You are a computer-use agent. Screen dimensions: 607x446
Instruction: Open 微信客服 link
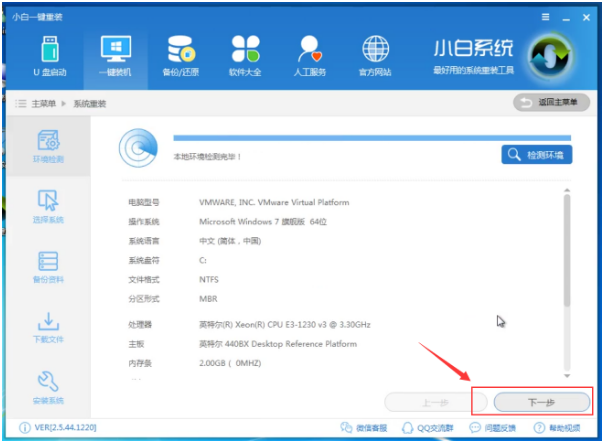364,428
